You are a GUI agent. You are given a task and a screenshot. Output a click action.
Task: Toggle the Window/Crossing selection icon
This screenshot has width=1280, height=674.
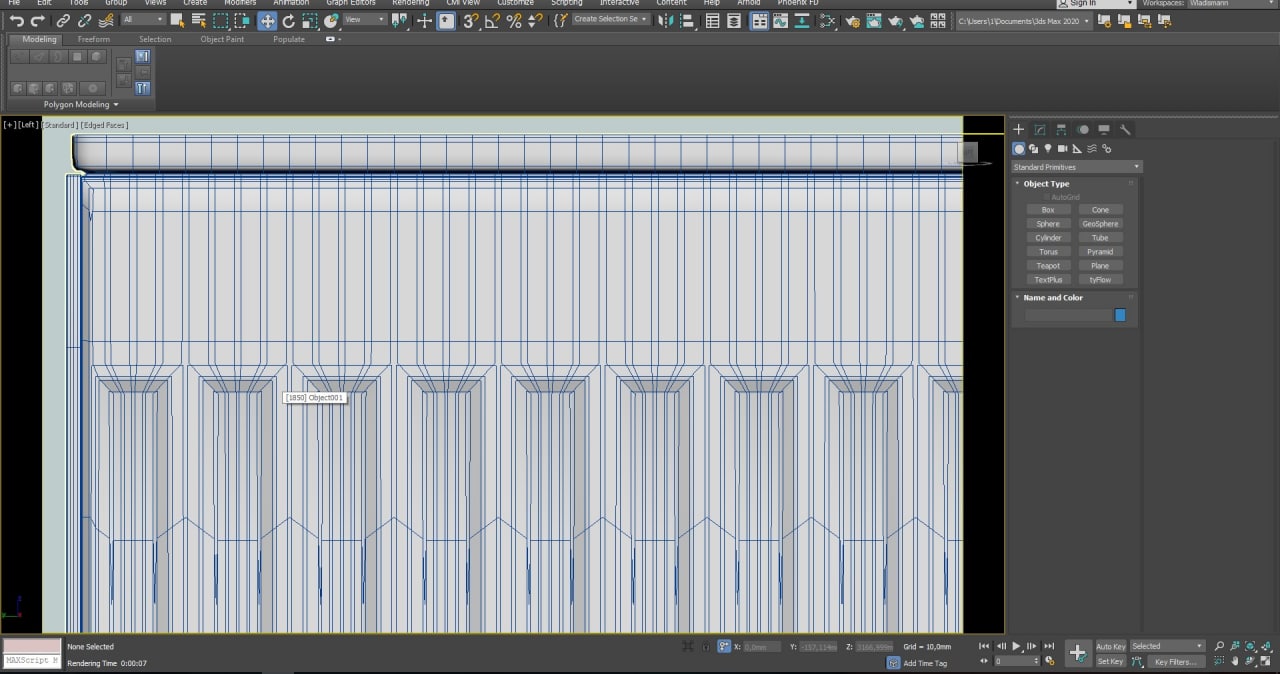242,21
